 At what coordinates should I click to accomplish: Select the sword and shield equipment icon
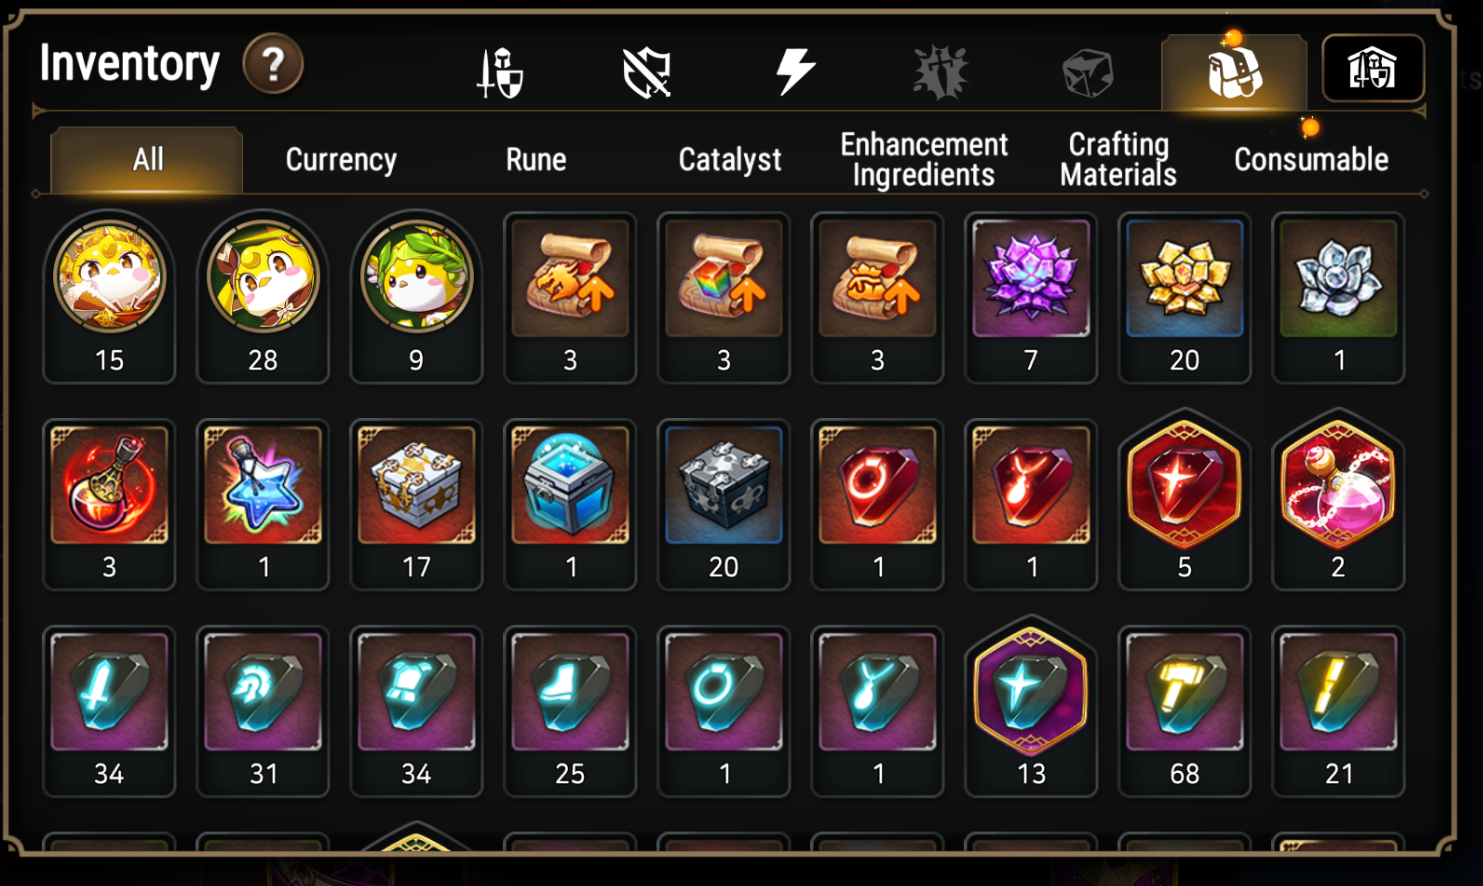[499, 73]
